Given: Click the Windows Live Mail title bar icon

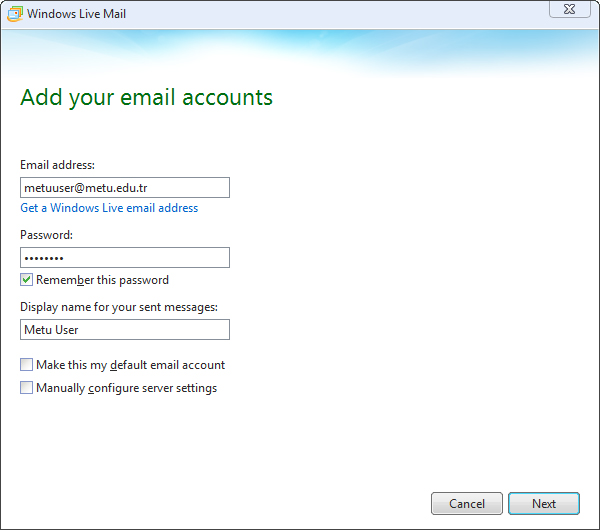Looking at the screenshot, I should coord(15,14).
